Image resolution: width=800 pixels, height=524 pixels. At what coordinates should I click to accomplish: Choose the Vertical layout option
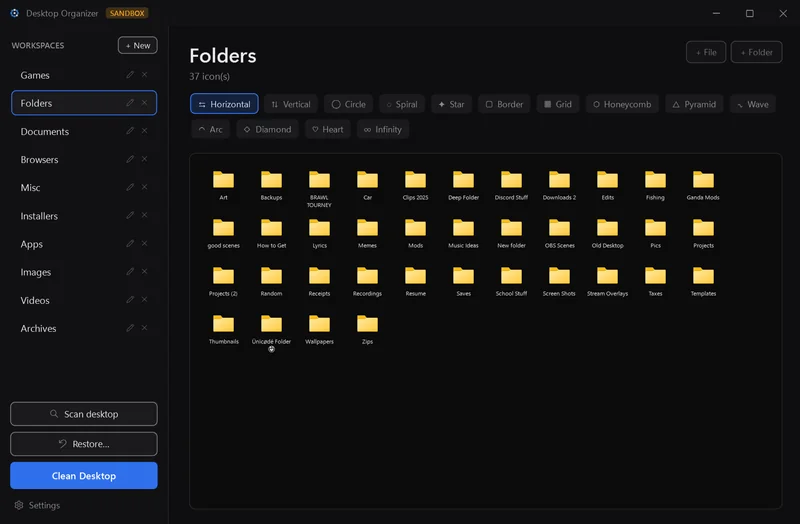[291, 104]
